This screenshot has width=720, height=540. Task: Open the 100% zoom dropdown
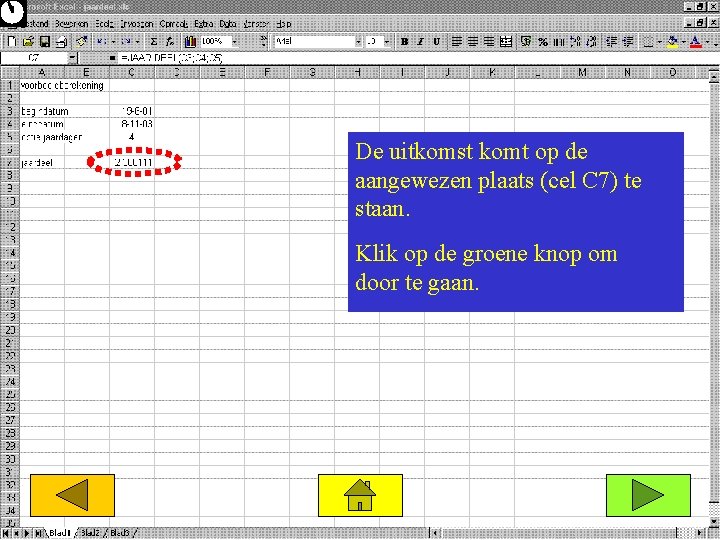pos(235,42)
